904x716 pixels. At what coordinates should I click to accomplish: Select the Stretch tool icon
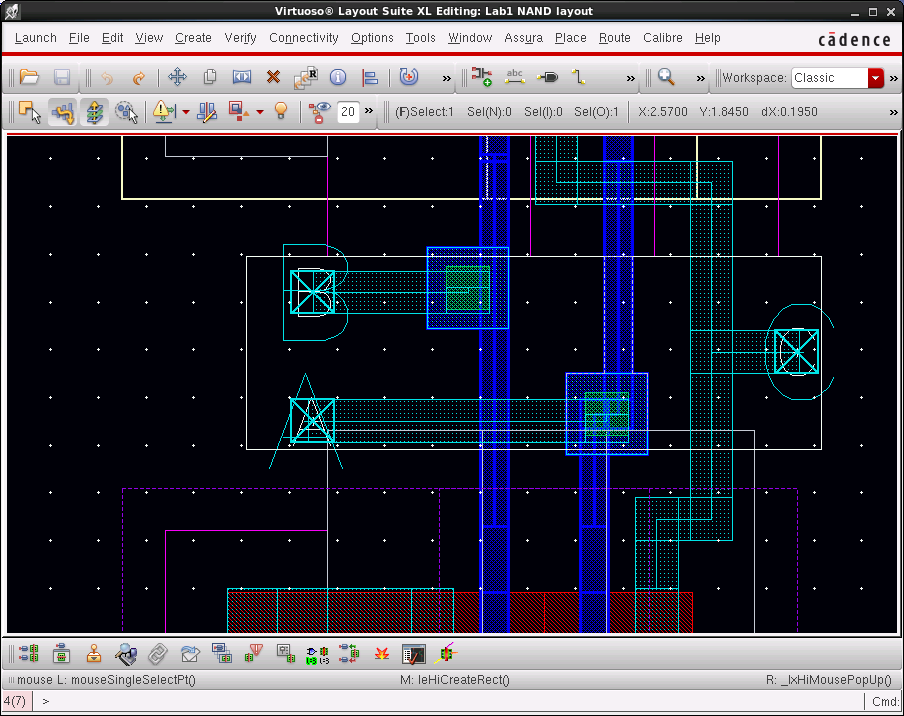click(242, 77)
